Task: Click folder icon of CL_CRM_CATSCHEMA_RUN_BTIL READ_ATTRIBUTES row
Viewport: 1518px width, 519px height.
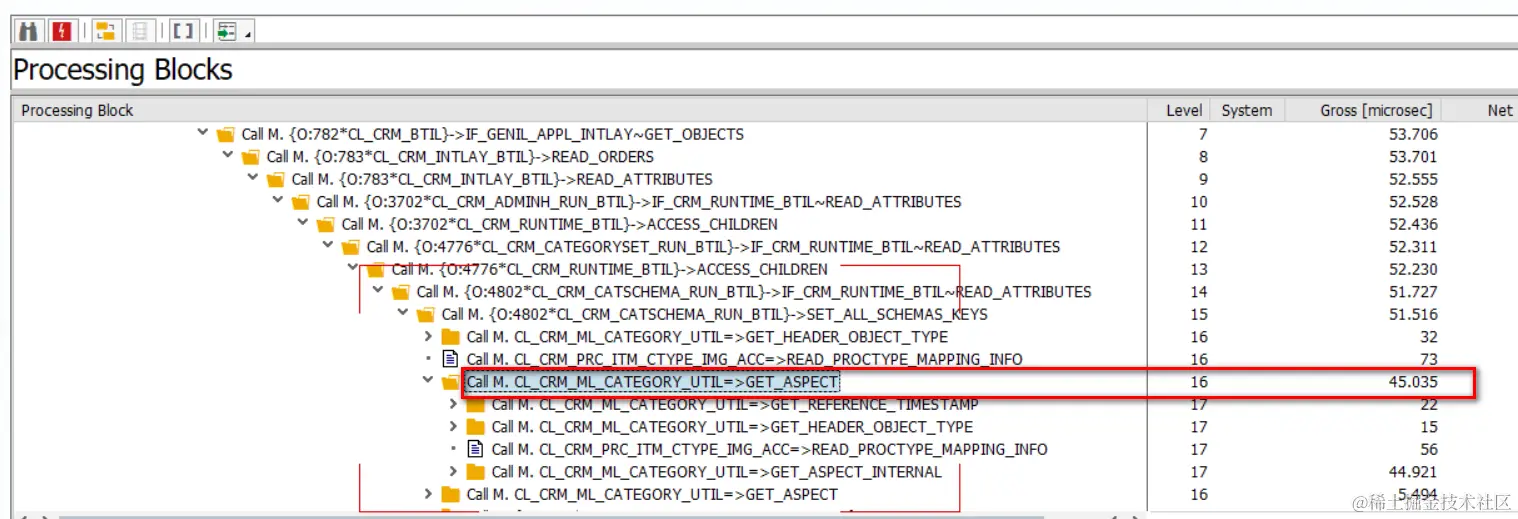Action: (400, 292)
